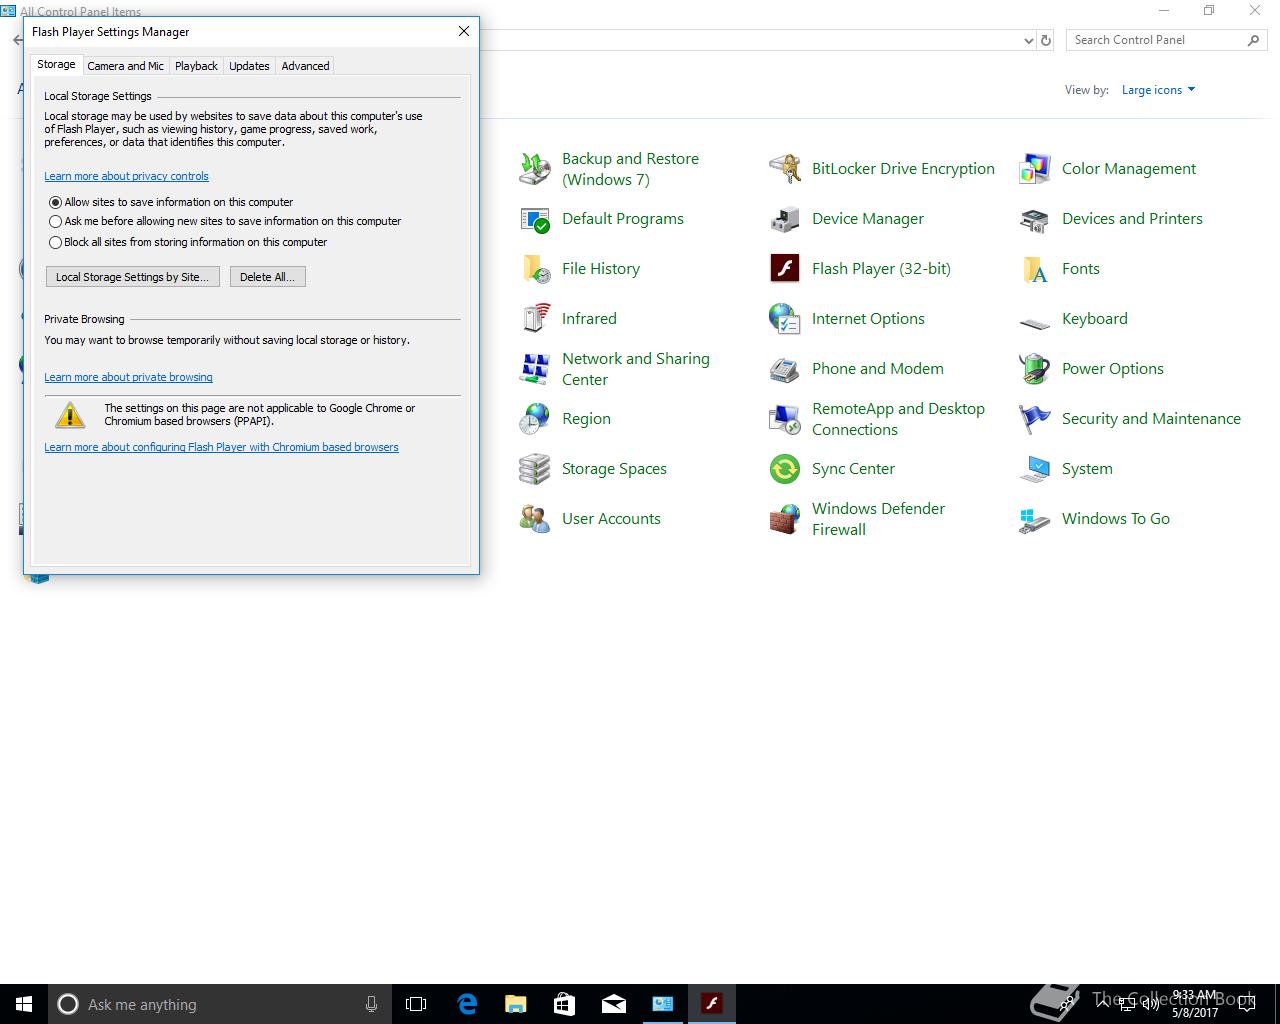Image resolution: width=1280 pixels, height=1024 pixels.
Task: Open Windows Defender Firewall icon
Action: coord(785,519)
